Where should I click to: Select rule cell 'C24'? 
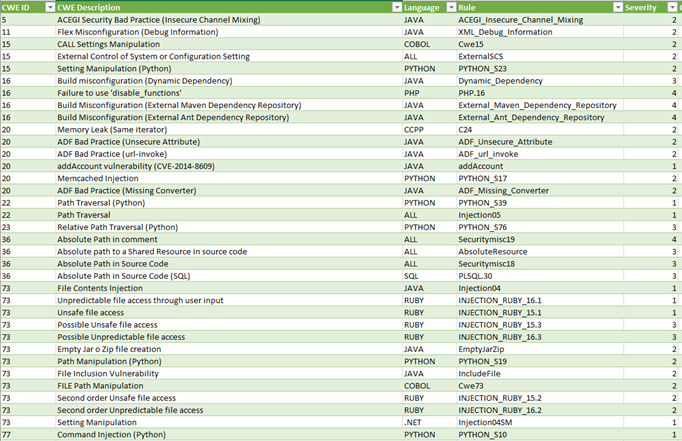click(x=540, y=129)
